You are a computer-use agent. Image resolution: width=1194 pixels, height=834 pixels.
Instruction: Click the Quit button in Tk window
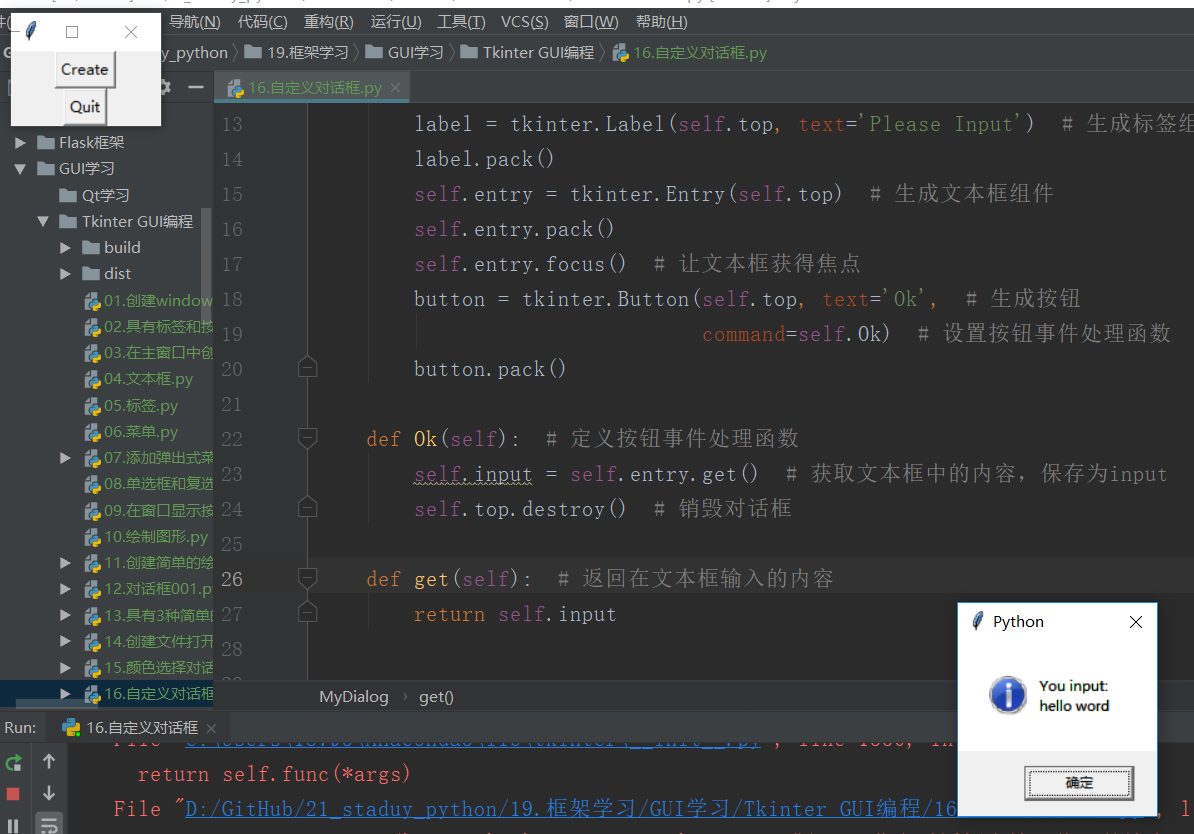(x=85, y=107)
